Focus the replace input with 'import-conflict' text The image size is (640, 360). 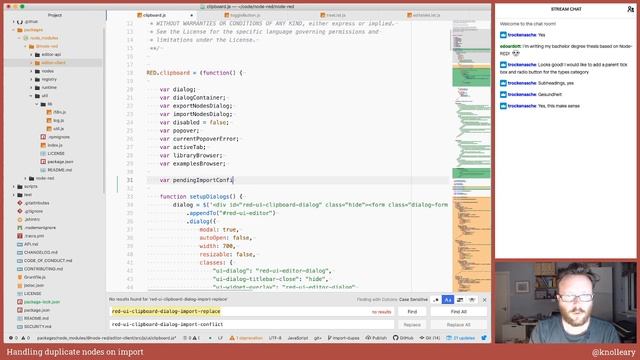(x=252, y=324)
